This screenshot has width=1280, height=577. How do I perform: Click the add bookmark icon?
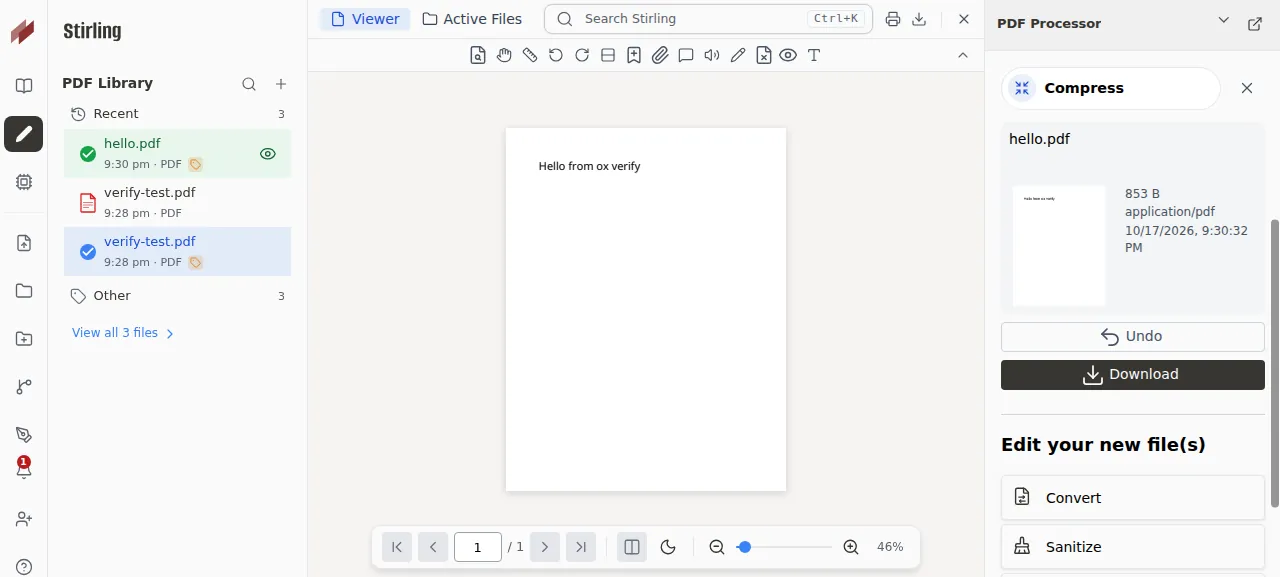click(x=634, y=55)
